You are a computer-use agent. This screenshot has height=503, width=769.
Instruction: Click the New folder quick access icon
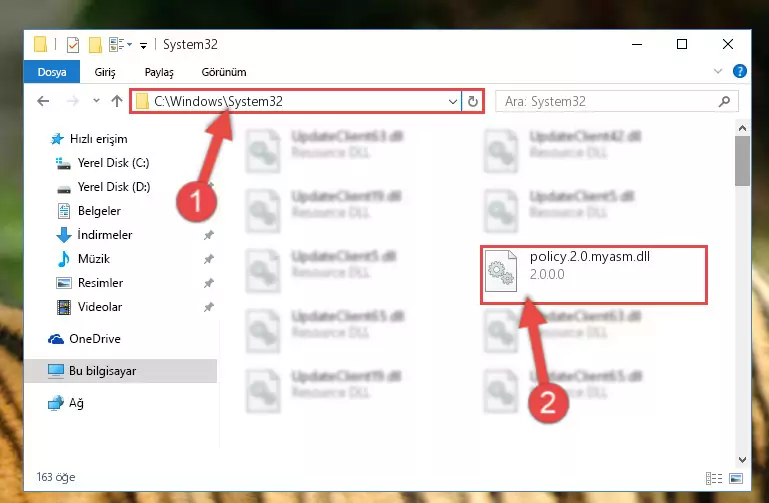click(95, 45)
